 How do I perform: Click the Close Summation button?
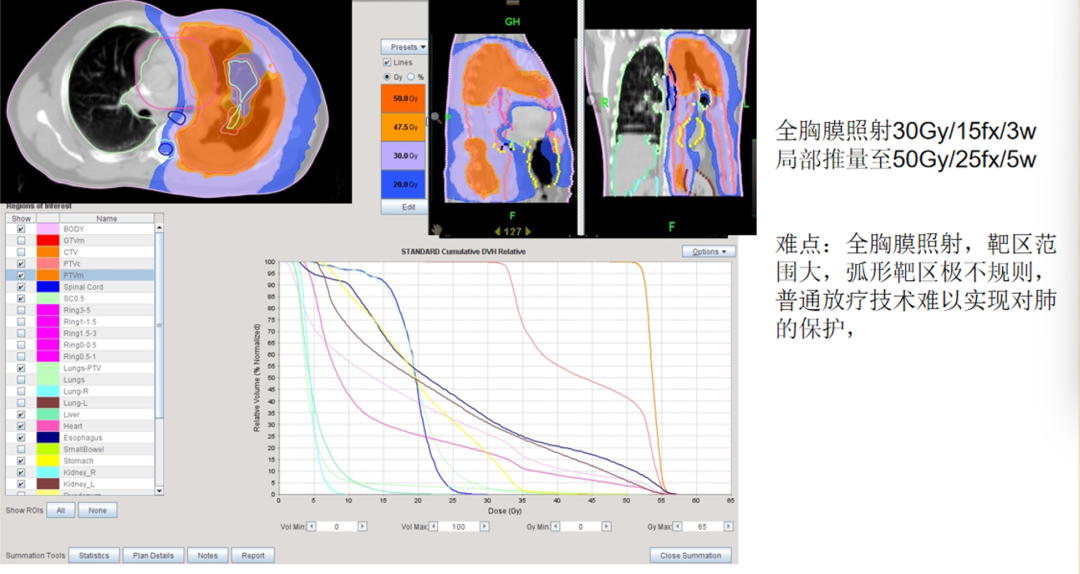point(691,555)
